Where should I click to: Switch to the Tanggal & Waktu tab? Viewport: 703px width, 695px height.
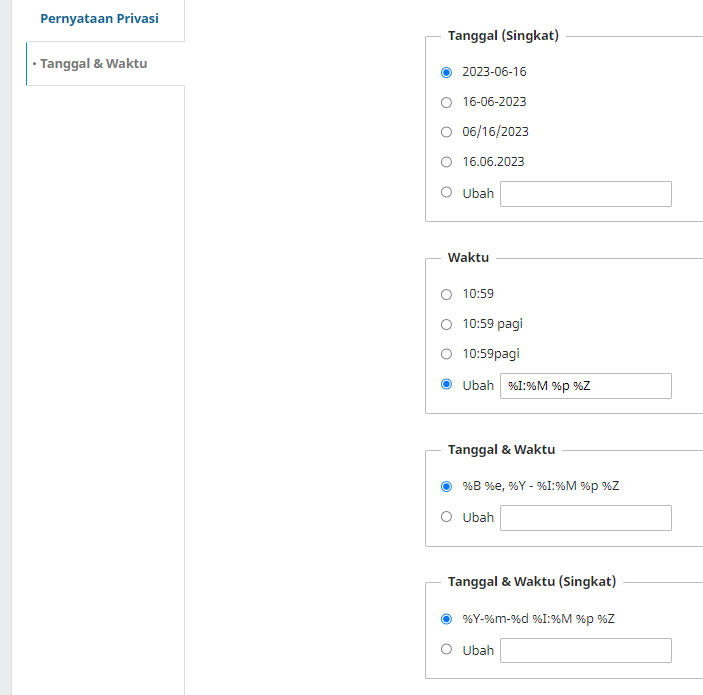[93, 64]
